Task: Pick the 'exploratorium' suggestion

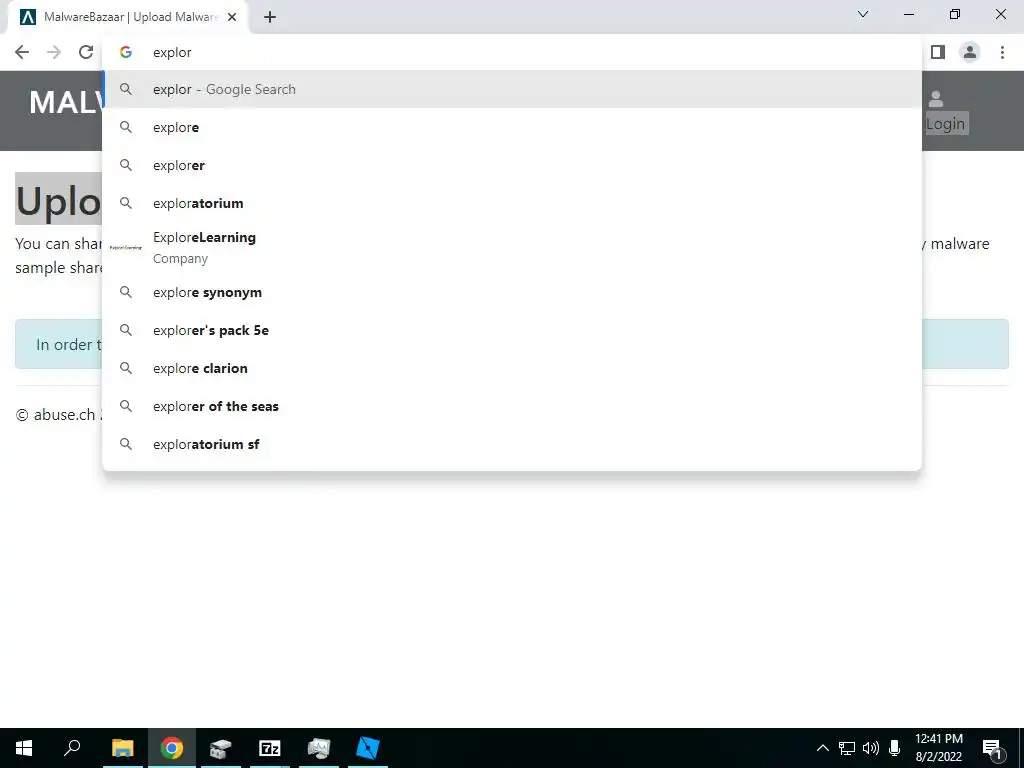Action: pyautogui.click(x=512, y=203)
